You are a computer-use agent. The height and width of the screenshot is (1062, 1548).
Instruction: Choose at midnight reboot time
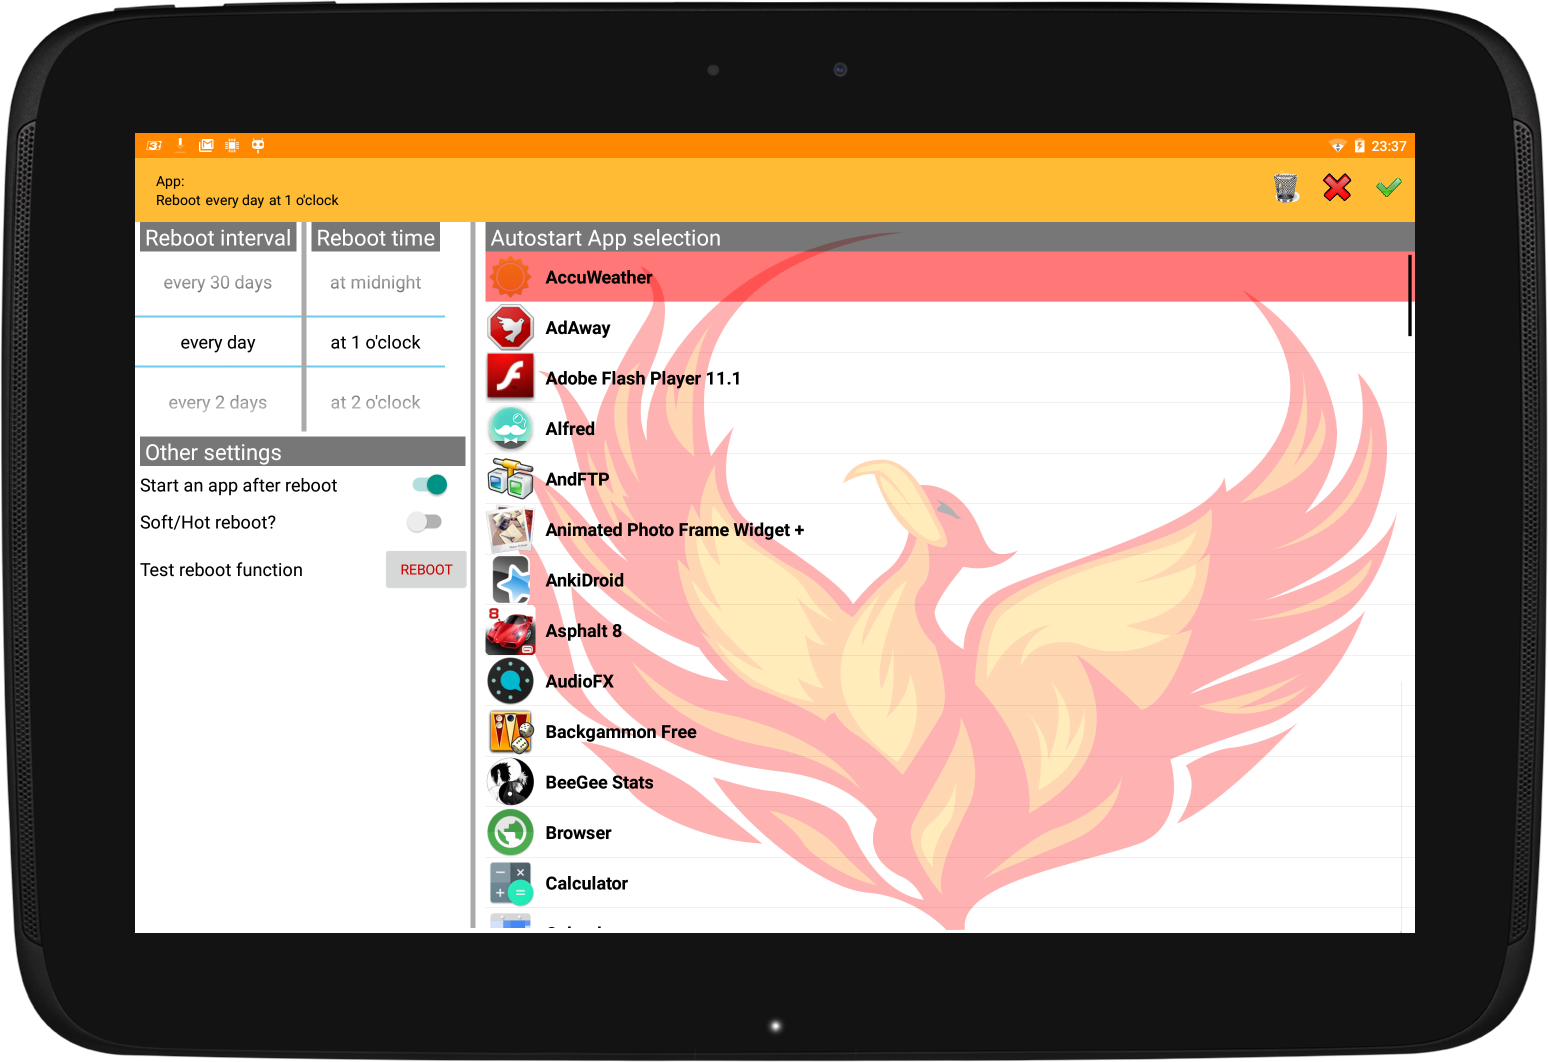[376, 283]
